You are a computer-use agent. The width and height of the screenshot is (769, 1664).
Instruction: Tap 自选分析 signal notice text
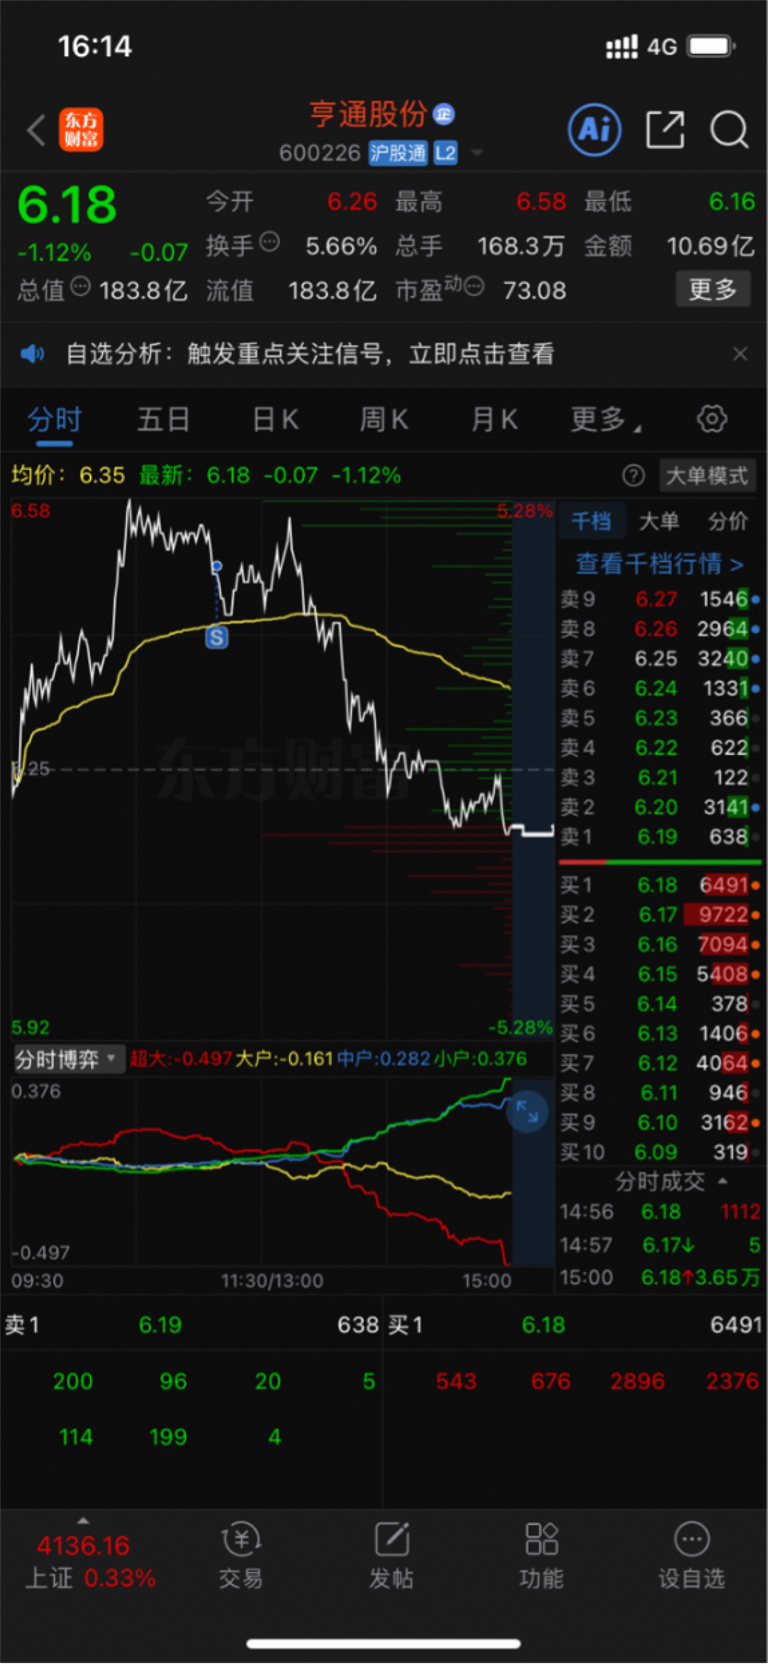tap(310, 353)
